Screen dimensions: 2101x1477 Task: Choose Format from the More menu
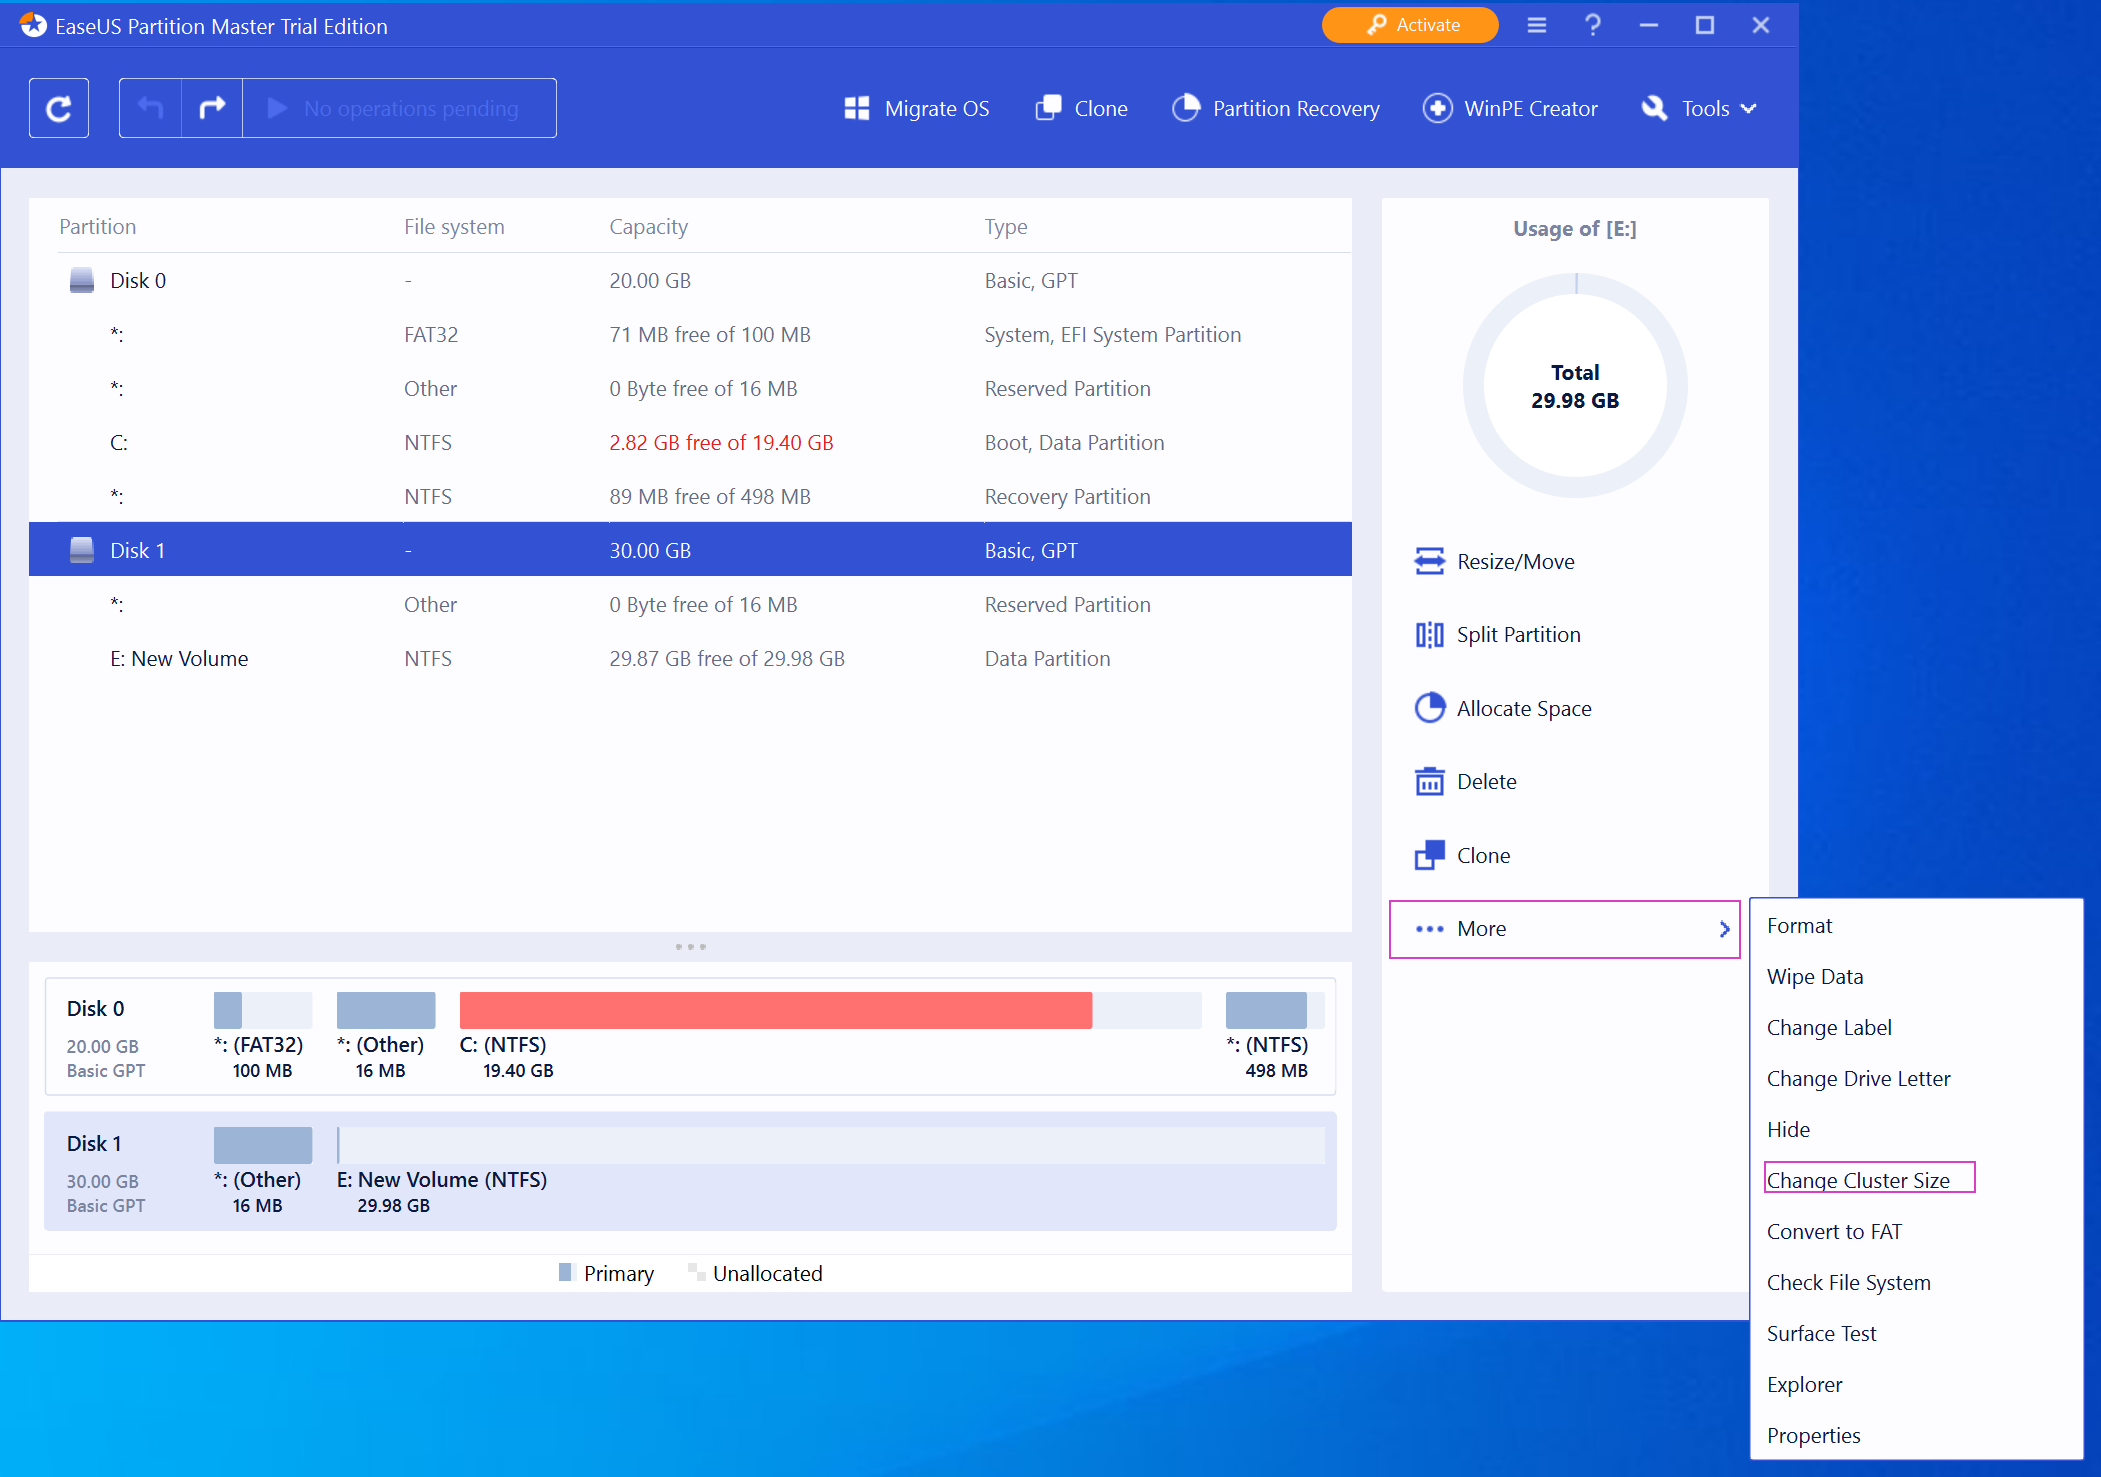pos(1799,926)
